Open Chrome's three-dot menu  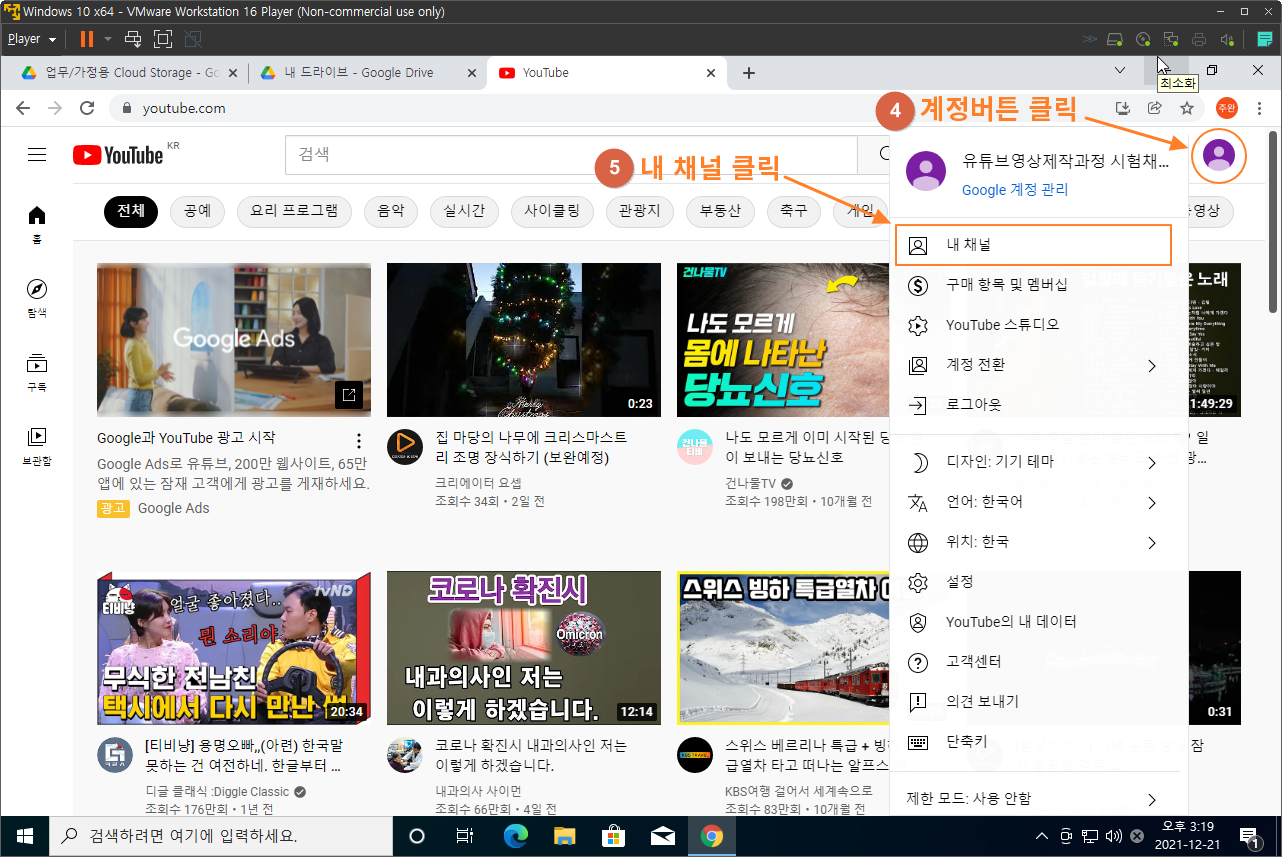tap(1259, 108)
